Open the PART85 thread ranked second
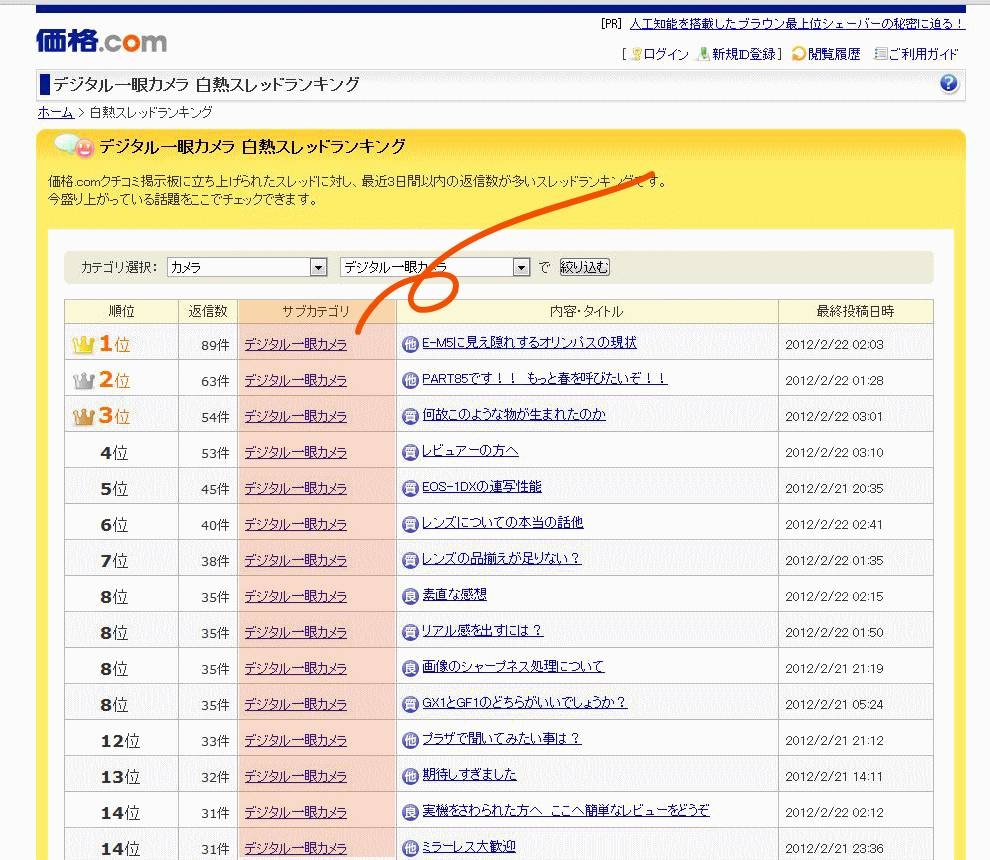Screen dimensions: 990x860 (x=544, y=379)
